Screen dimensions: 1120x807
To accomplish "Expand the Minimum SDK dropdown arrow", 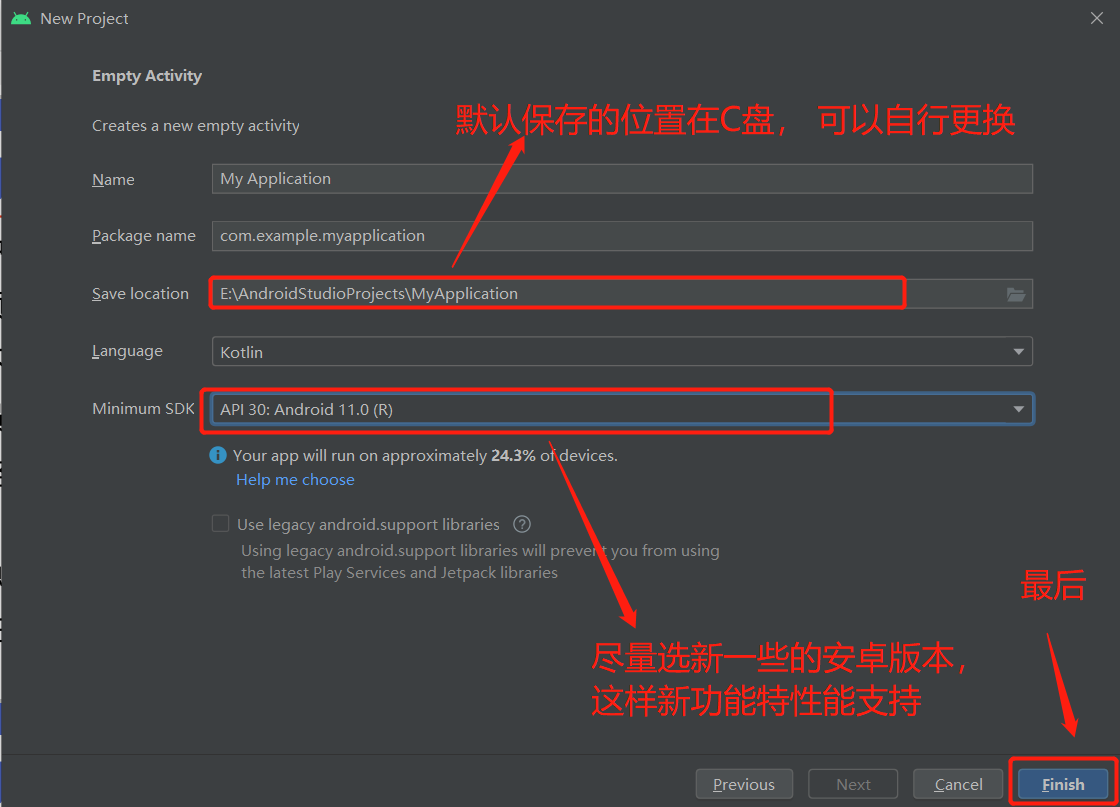I will click(1019, 409).
